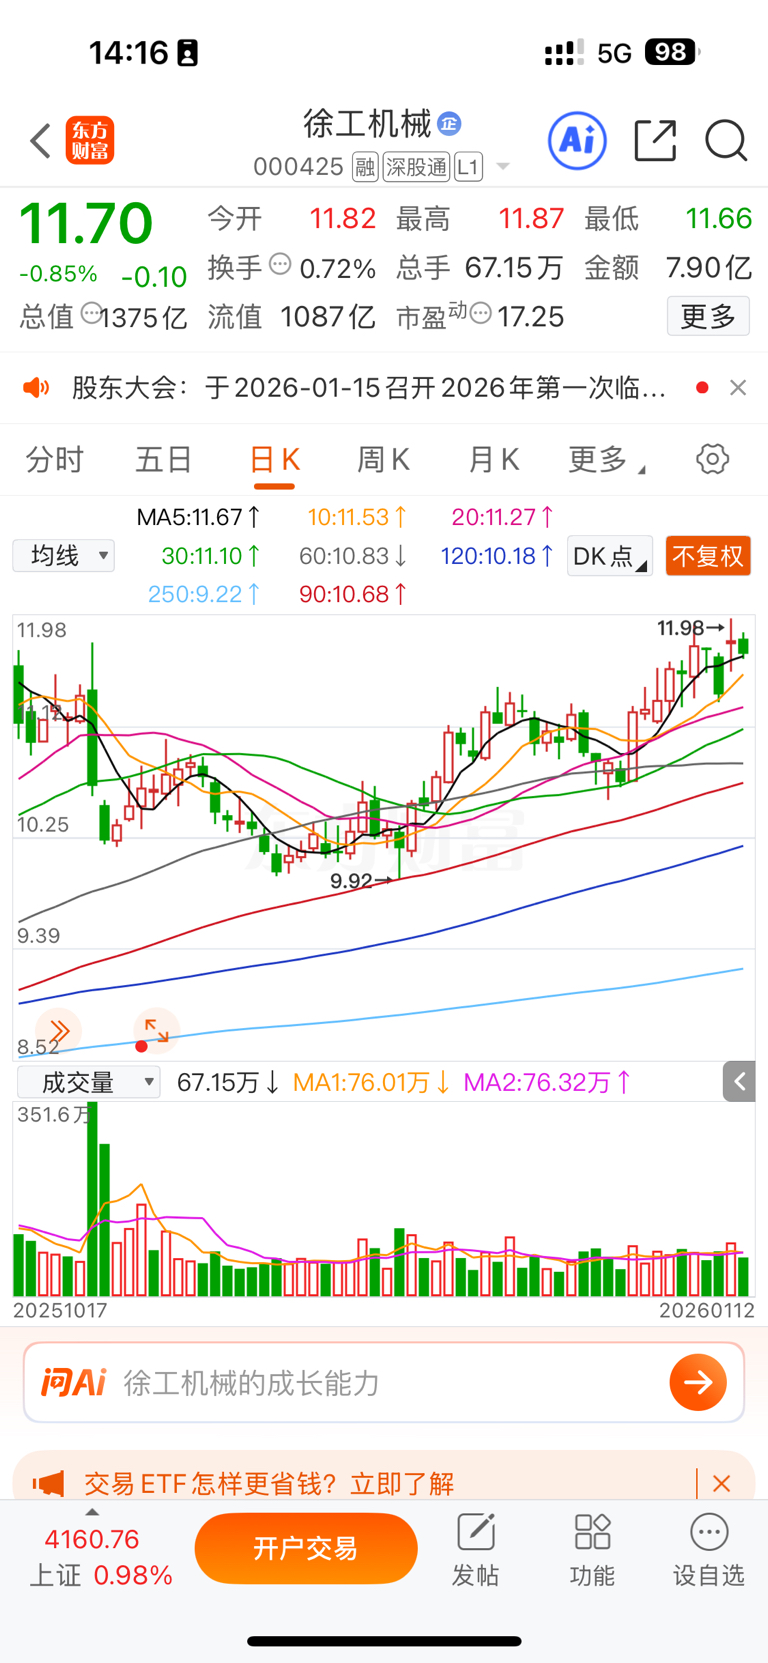768x1663 pixels.
Task: Switch to the 周K tab
Action: pyautogui.click(x=383, y=459)
